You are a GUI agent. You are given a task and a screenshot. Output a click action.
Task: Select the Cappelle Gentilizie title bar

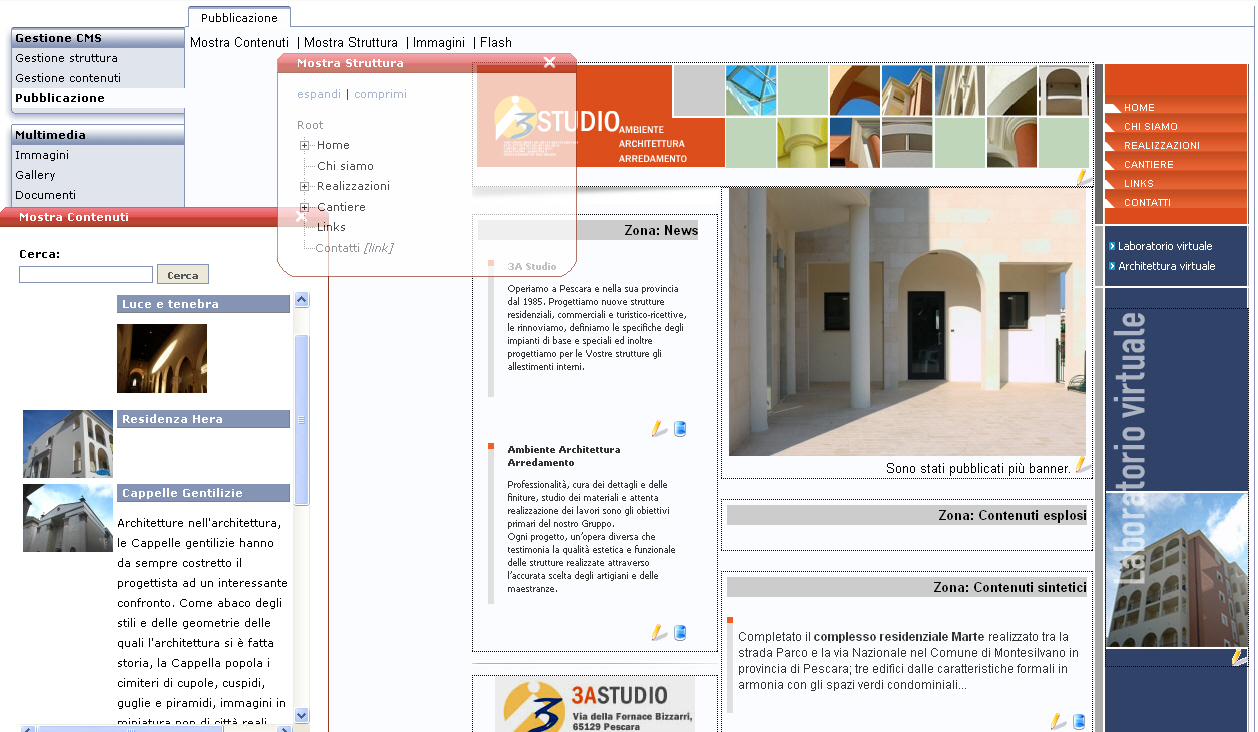tap(203, 493)
